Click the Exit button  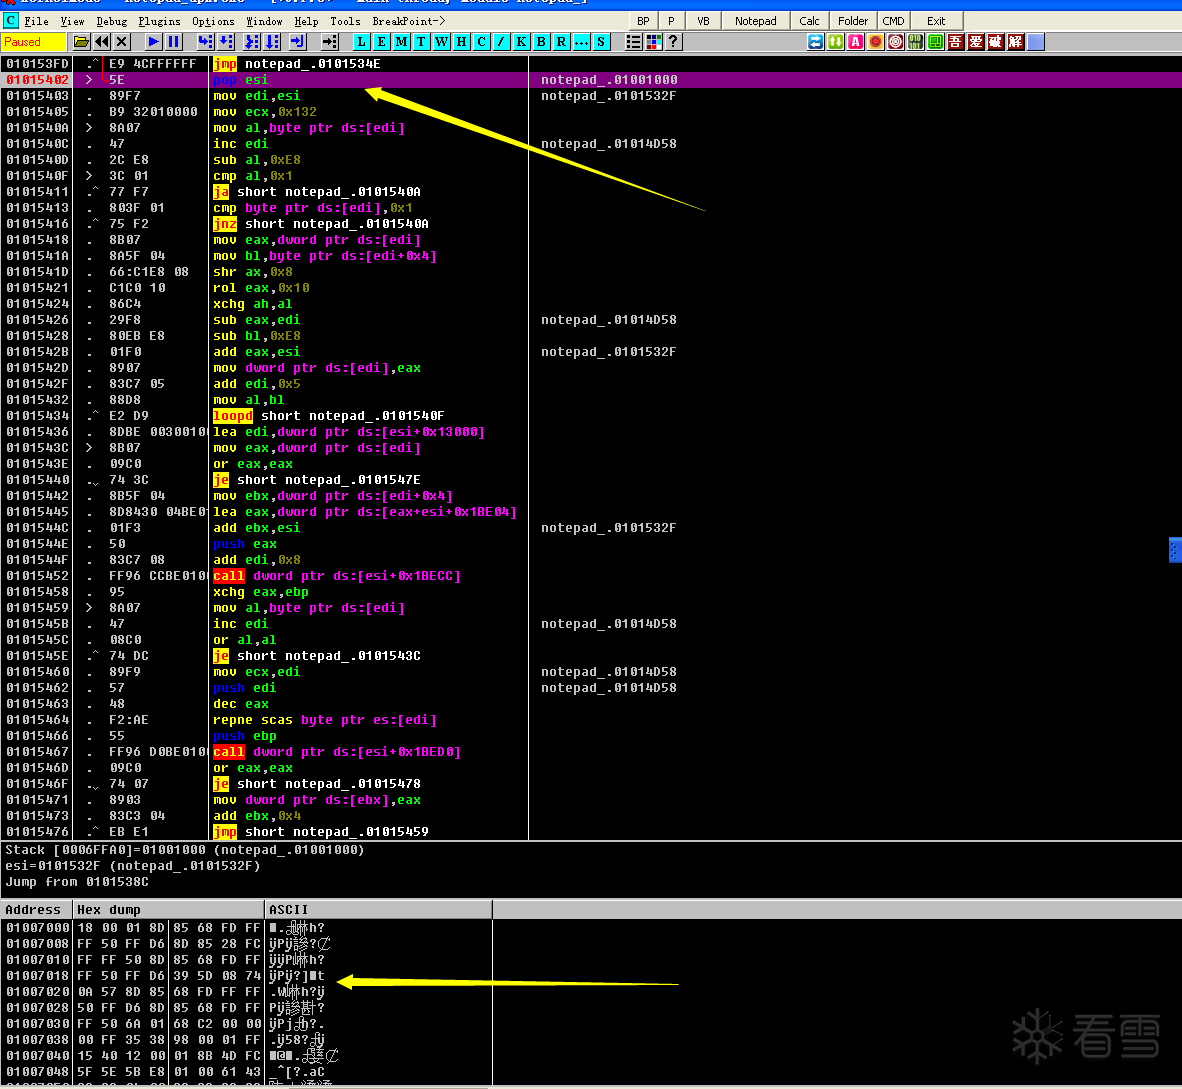(x=936, y=21)
